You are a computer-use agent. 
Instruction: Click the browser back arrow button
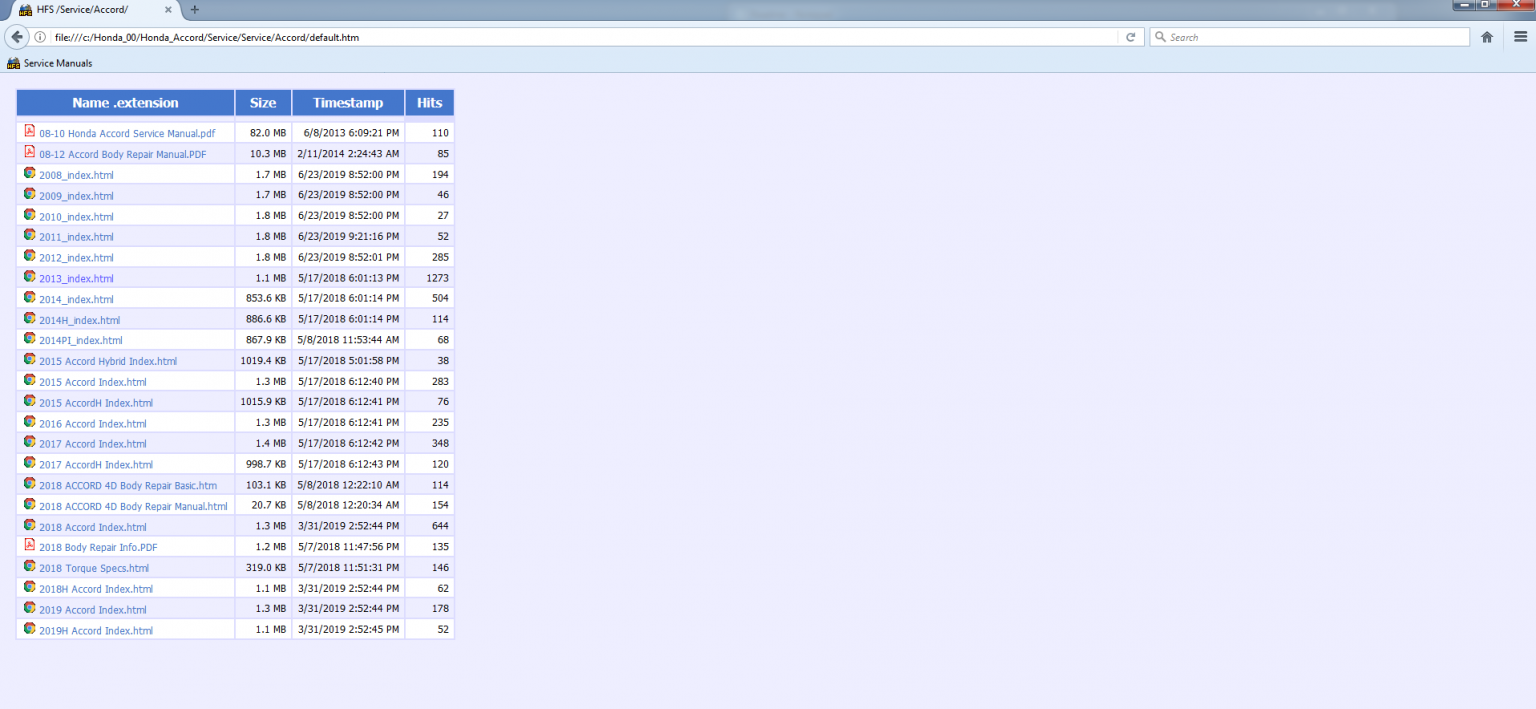tap(17, 37)
